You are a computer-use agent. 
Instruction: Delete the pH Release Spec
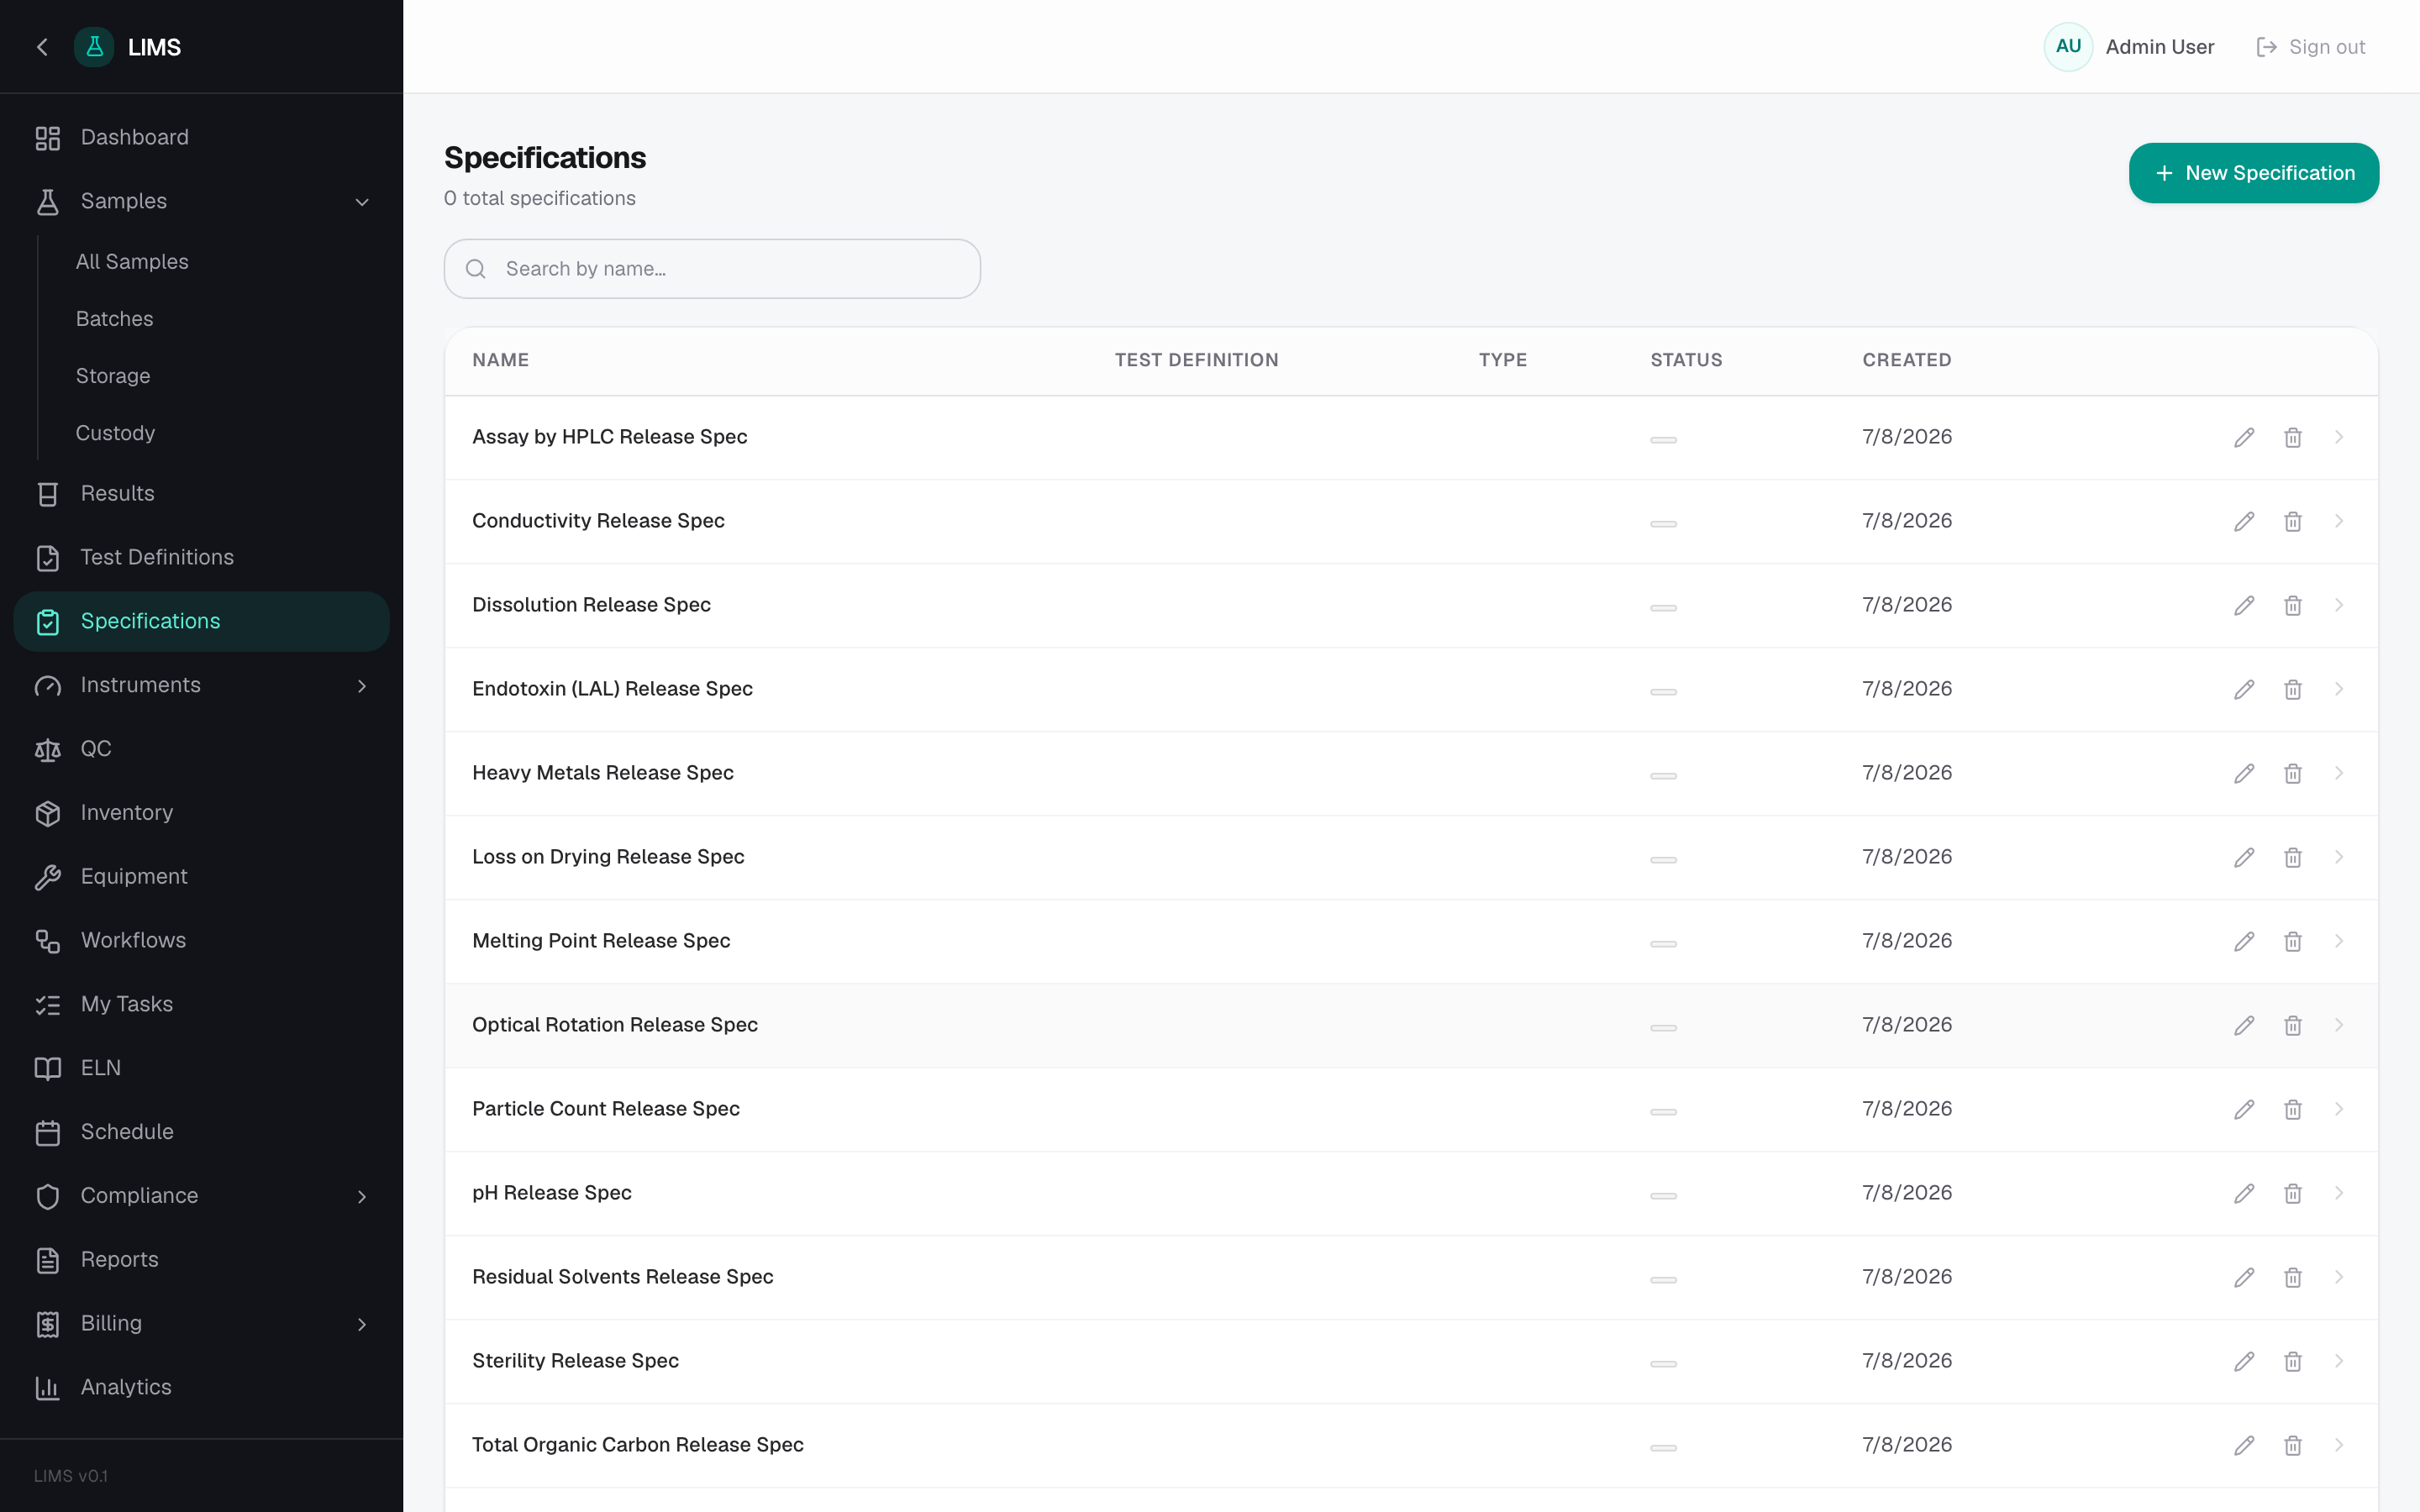pos(2293,1193)
